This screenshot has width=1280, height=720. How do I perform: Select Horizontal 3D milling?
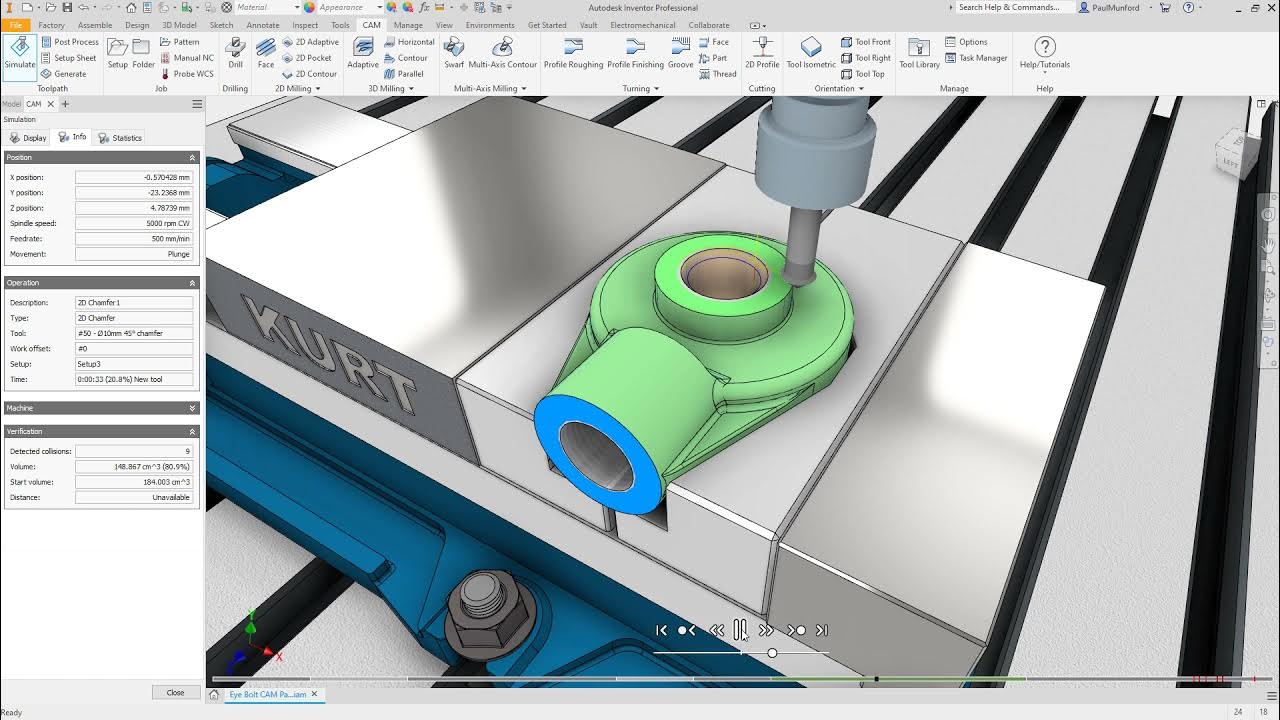[x=409, y=42]
